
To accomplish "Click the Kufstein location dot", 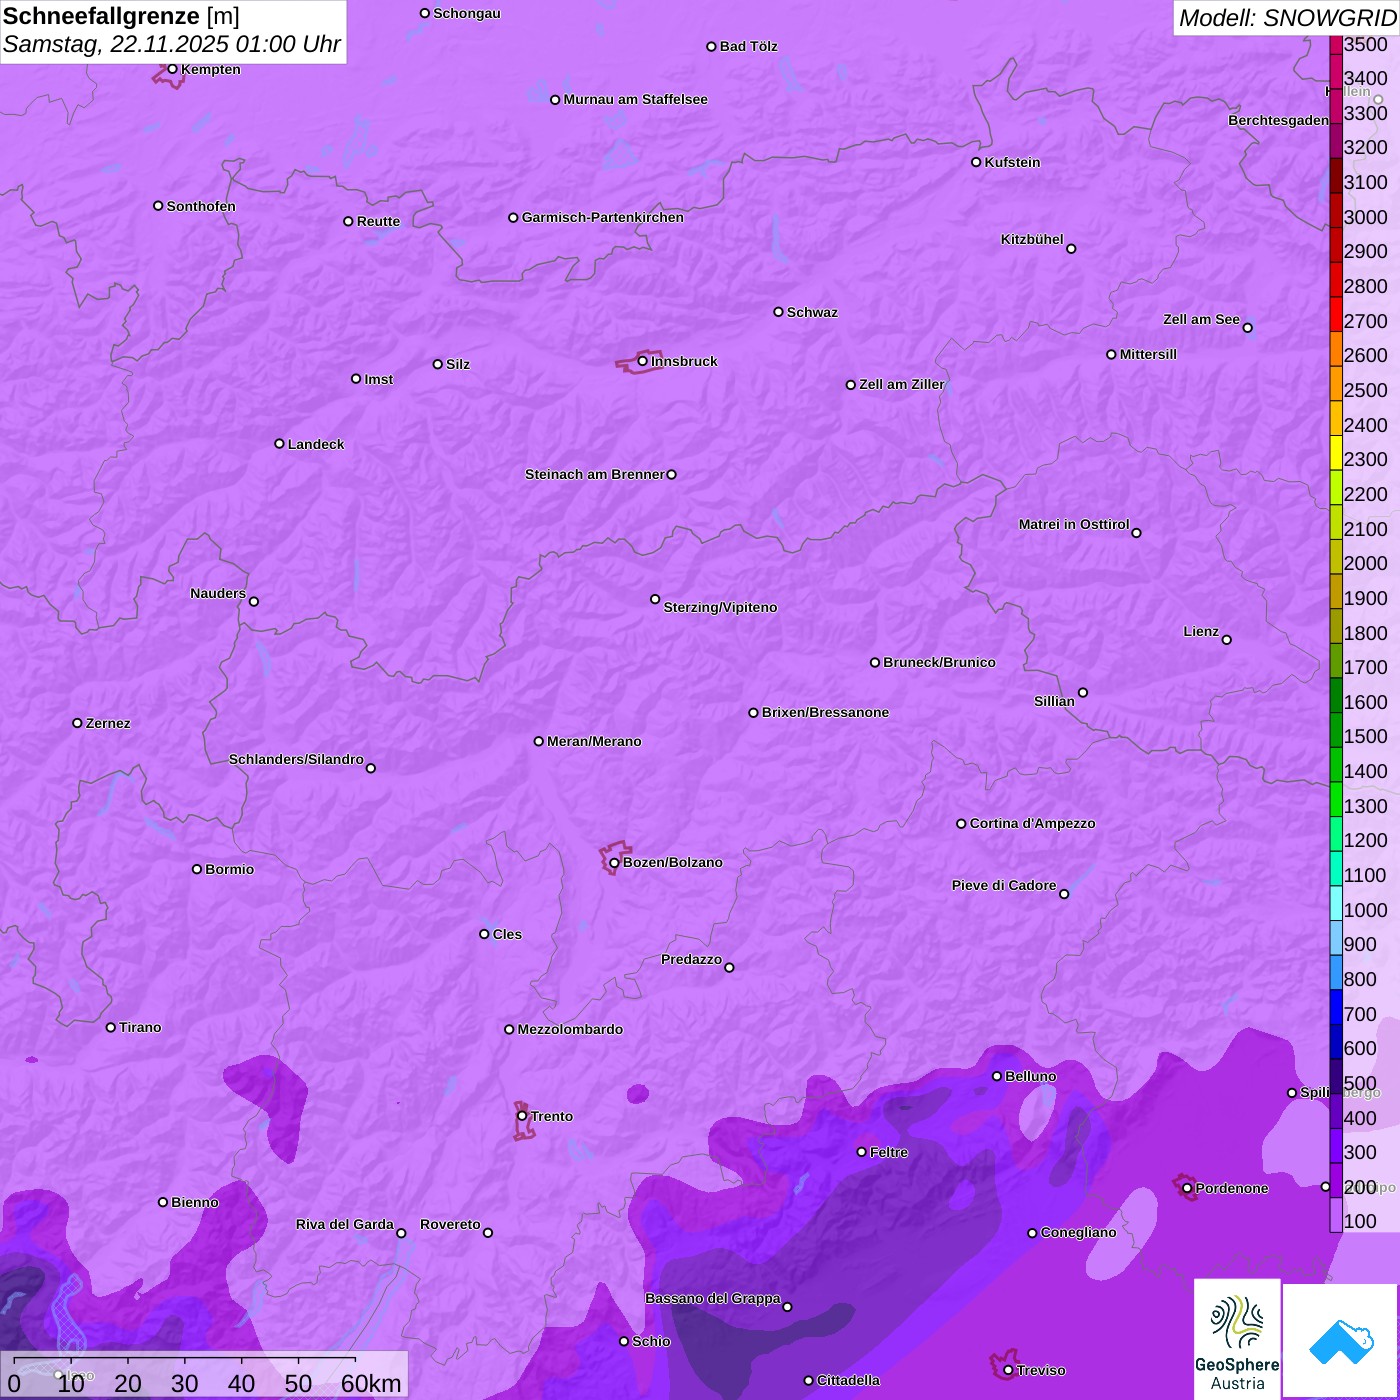I will [976, 162].
